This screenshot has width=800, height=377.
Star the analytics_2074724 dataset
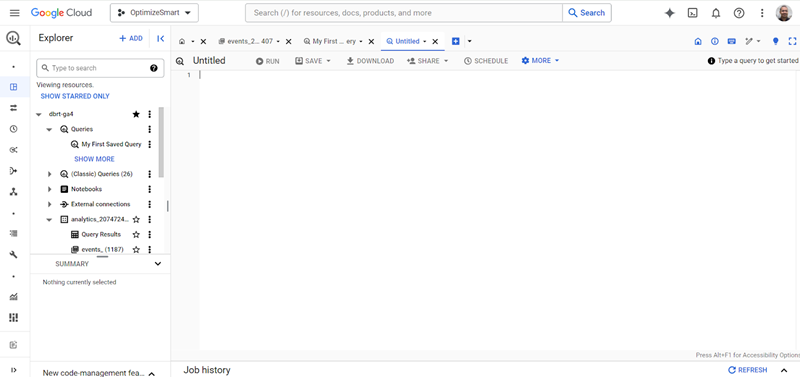pos(136,219)
